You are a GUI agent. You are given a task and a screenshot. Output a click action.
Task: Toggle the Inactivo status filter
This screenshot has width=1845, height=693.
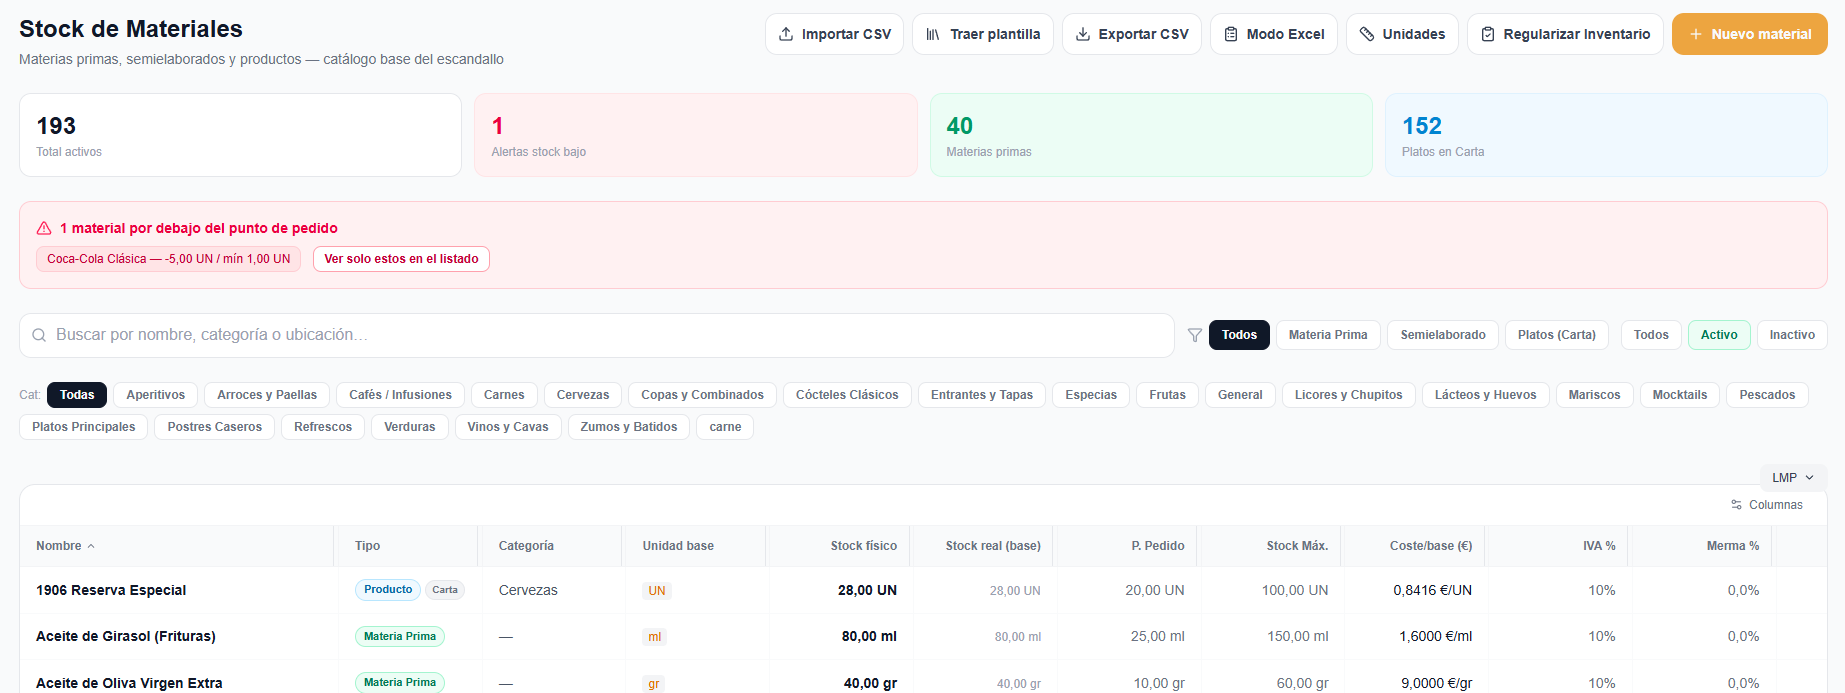1792,335
